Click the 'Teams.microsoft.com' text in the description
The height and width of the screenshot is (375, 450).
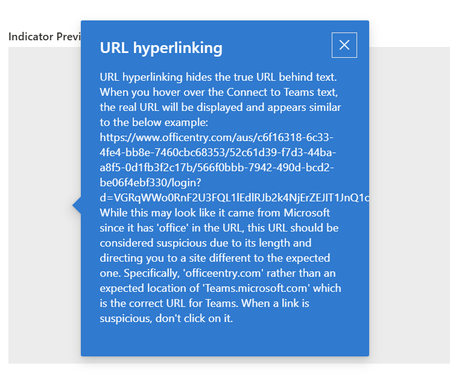point(256,288)
